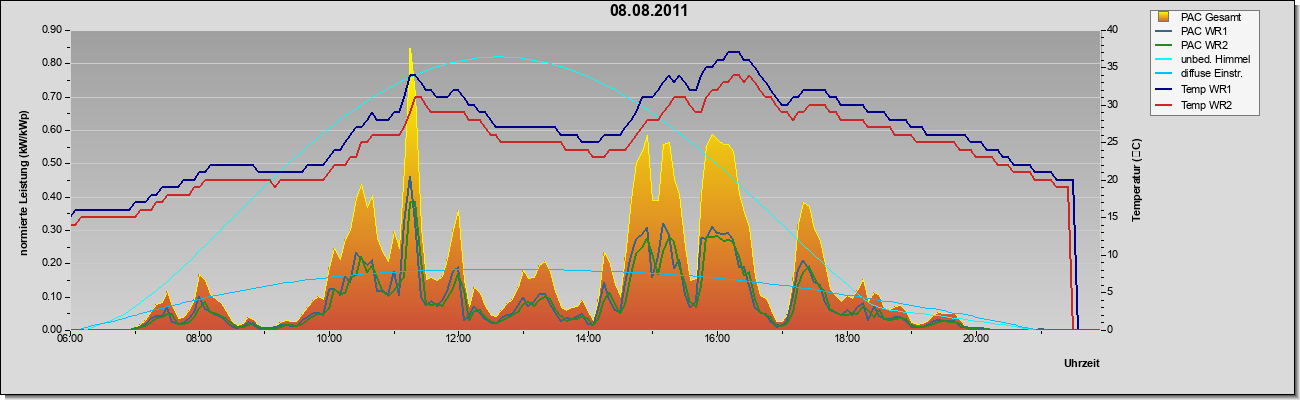Click the chart title 08.08.2011
The height and width of the screenshot is (400, 1300).
[x=649, y=11]
